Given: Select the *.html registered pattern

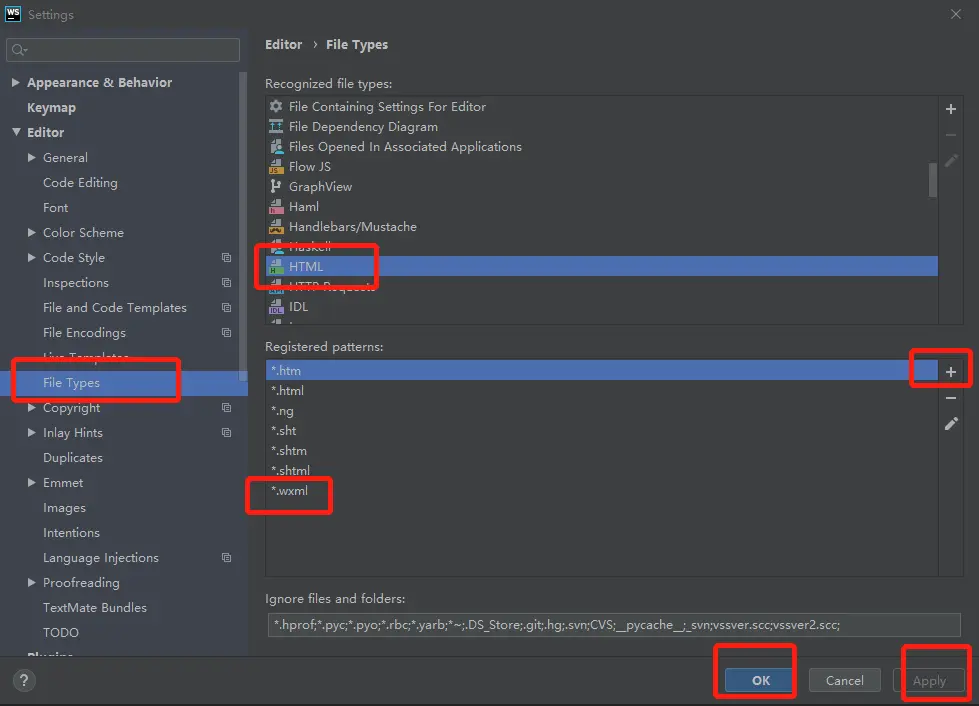Looking at the screenshot, I should pyautogui.click(x=601, y=391).
